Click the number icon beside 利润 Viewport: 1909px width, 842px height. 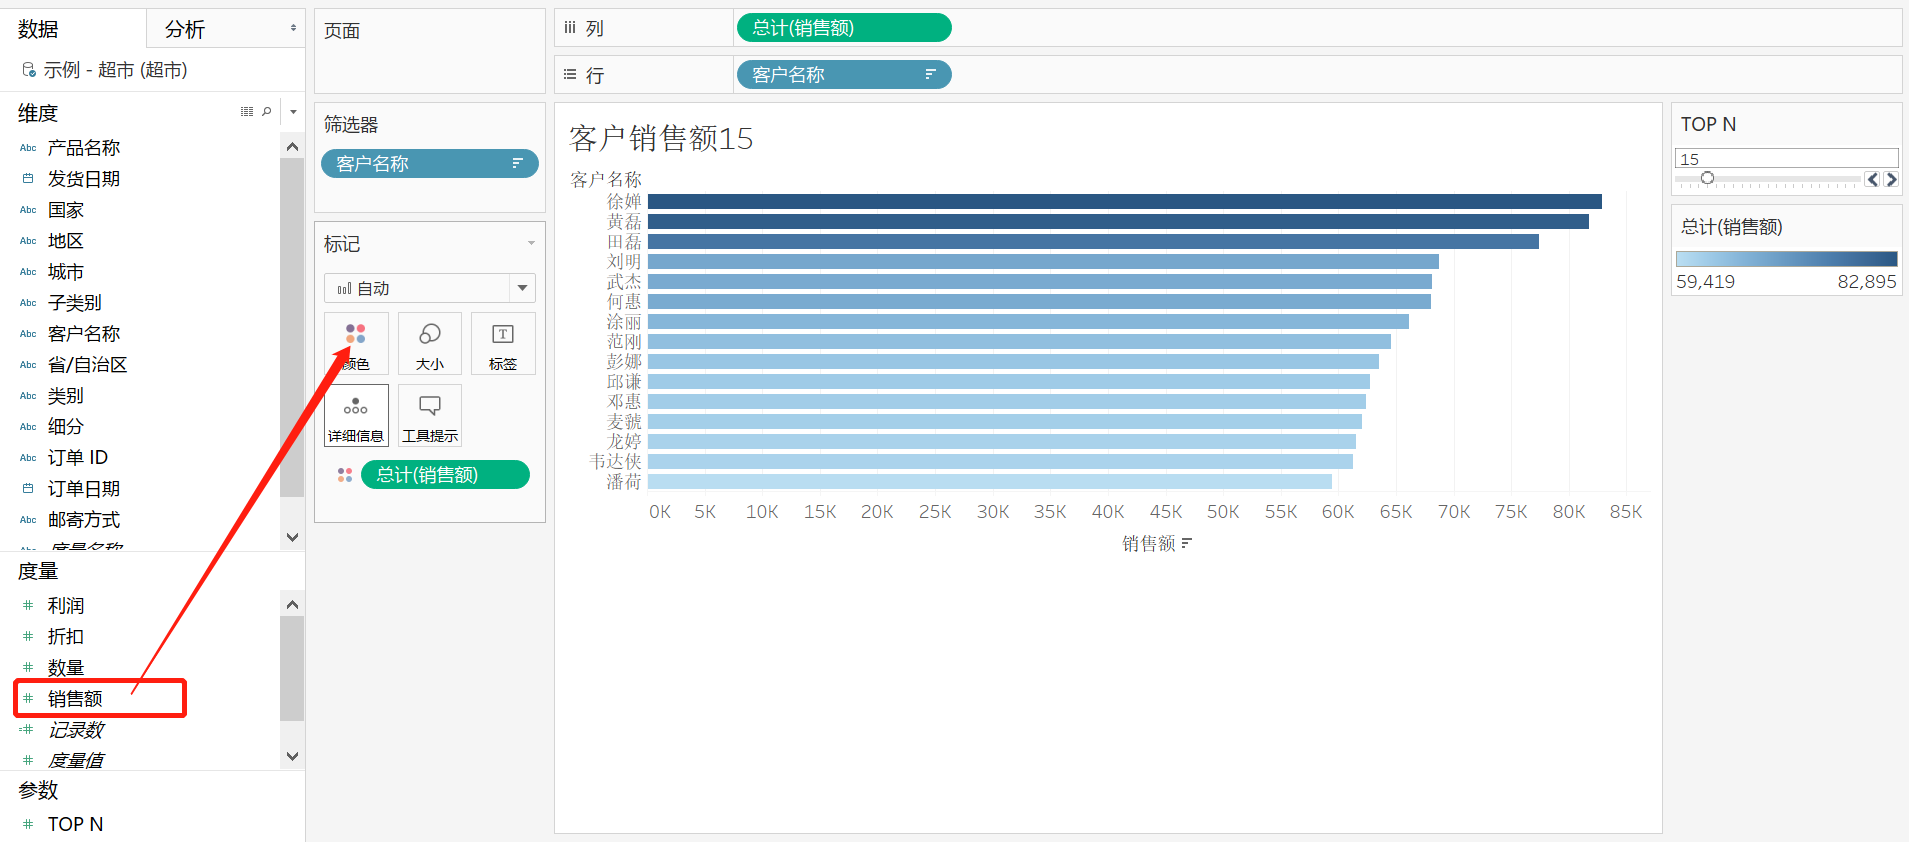pos(28,606)
